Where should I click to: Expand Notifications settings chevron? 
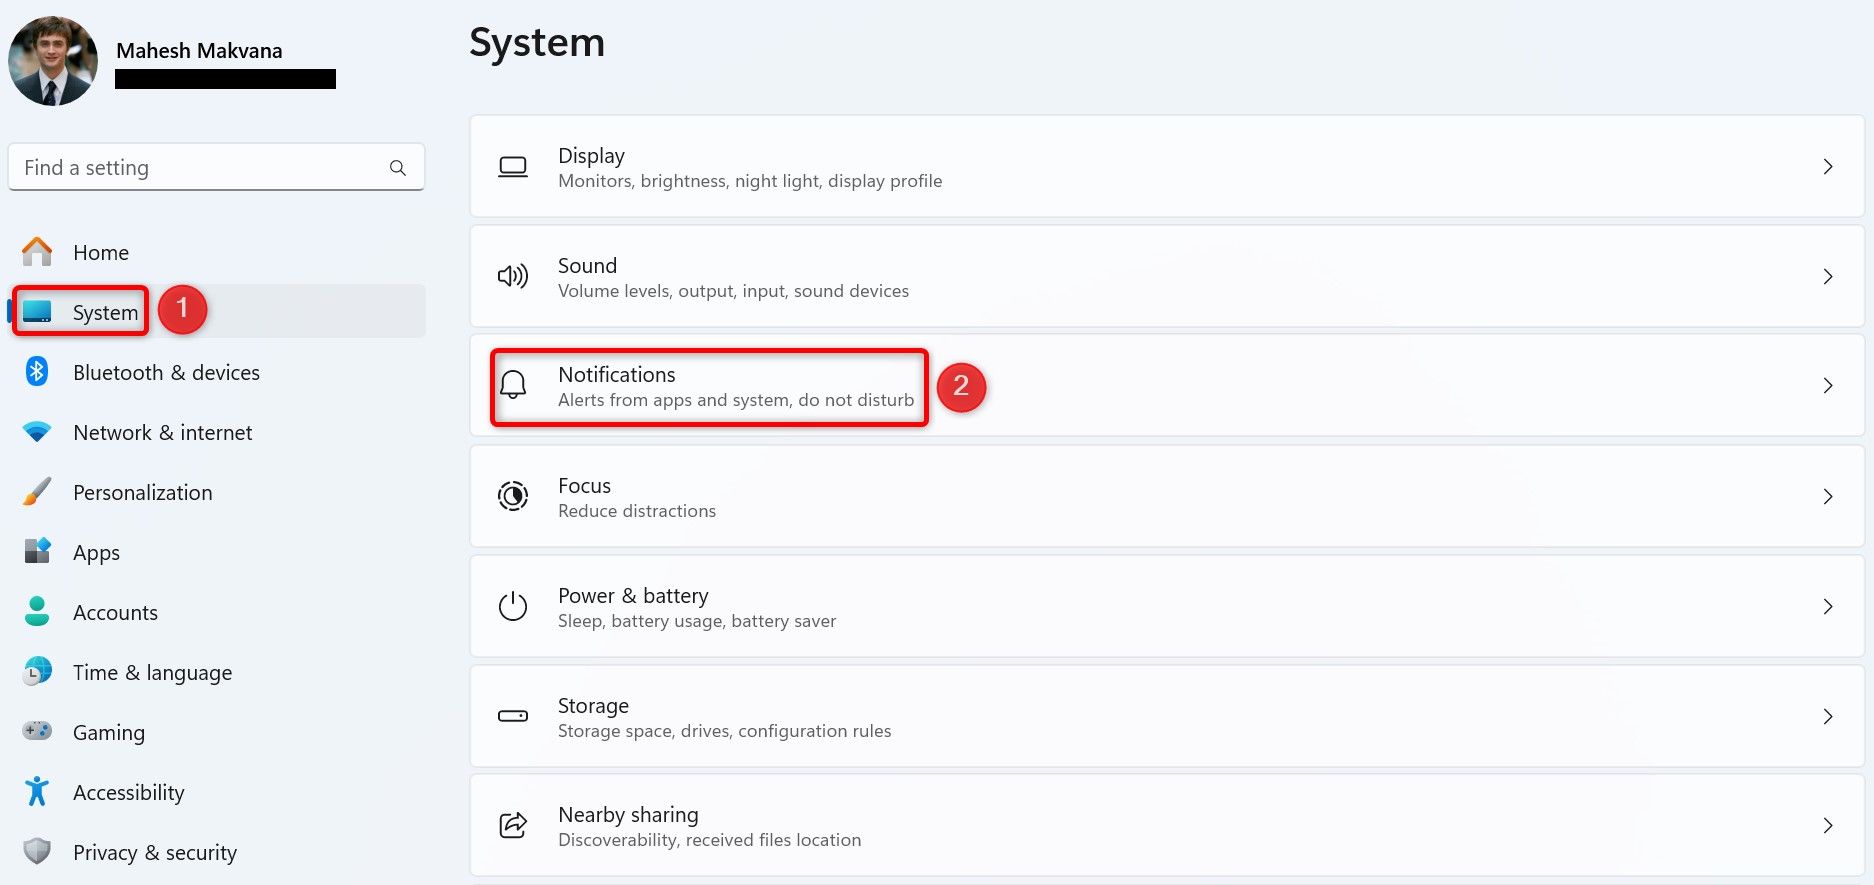coord(1828,386)
